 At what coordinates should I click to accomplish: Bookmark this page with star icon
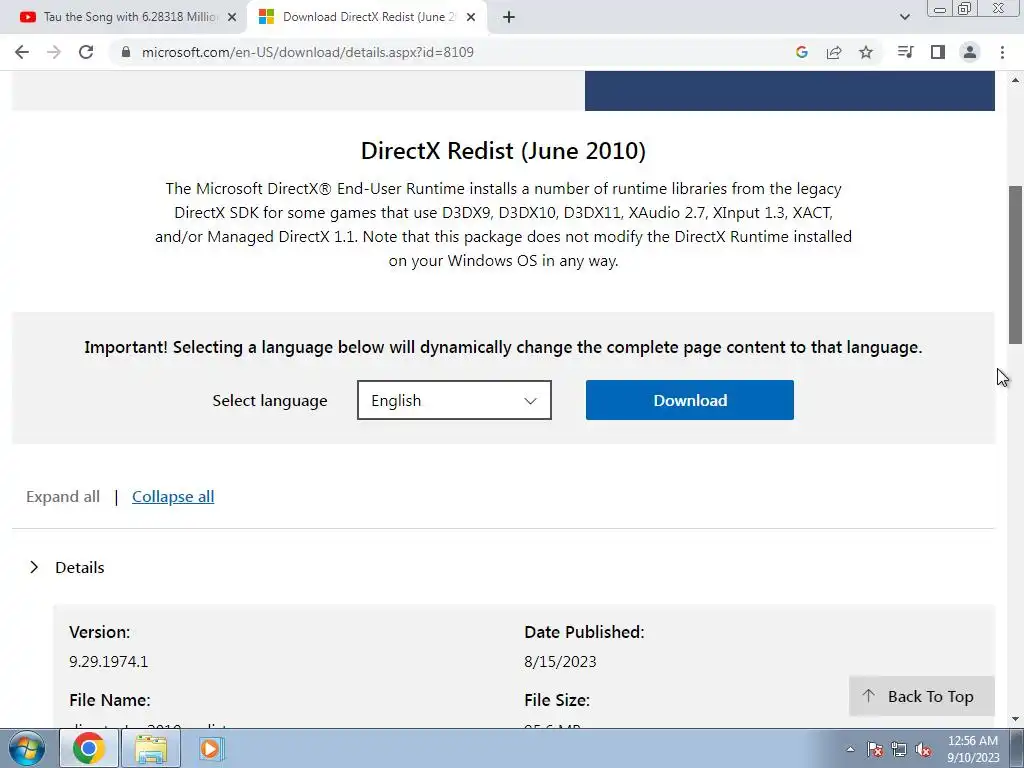[866, 52]
